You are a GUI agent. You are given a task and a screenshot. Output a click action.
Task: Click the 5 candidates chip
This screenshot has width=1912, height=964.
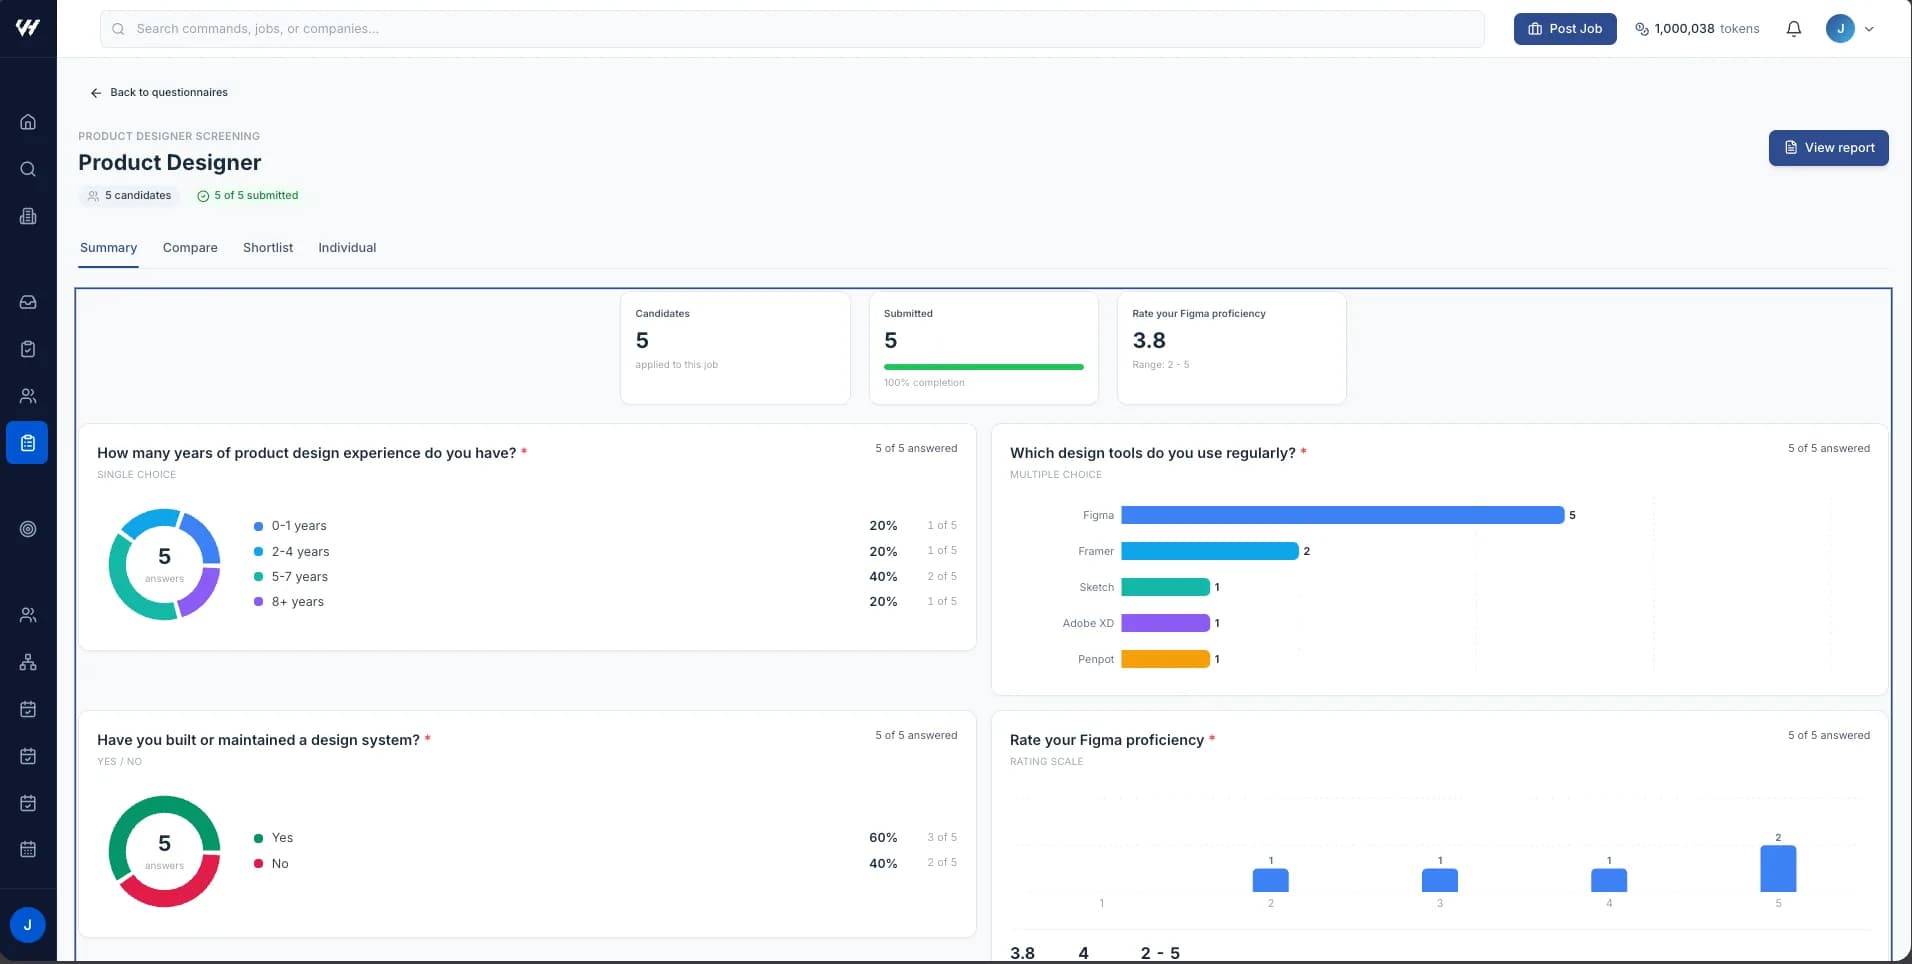point(129,196)
